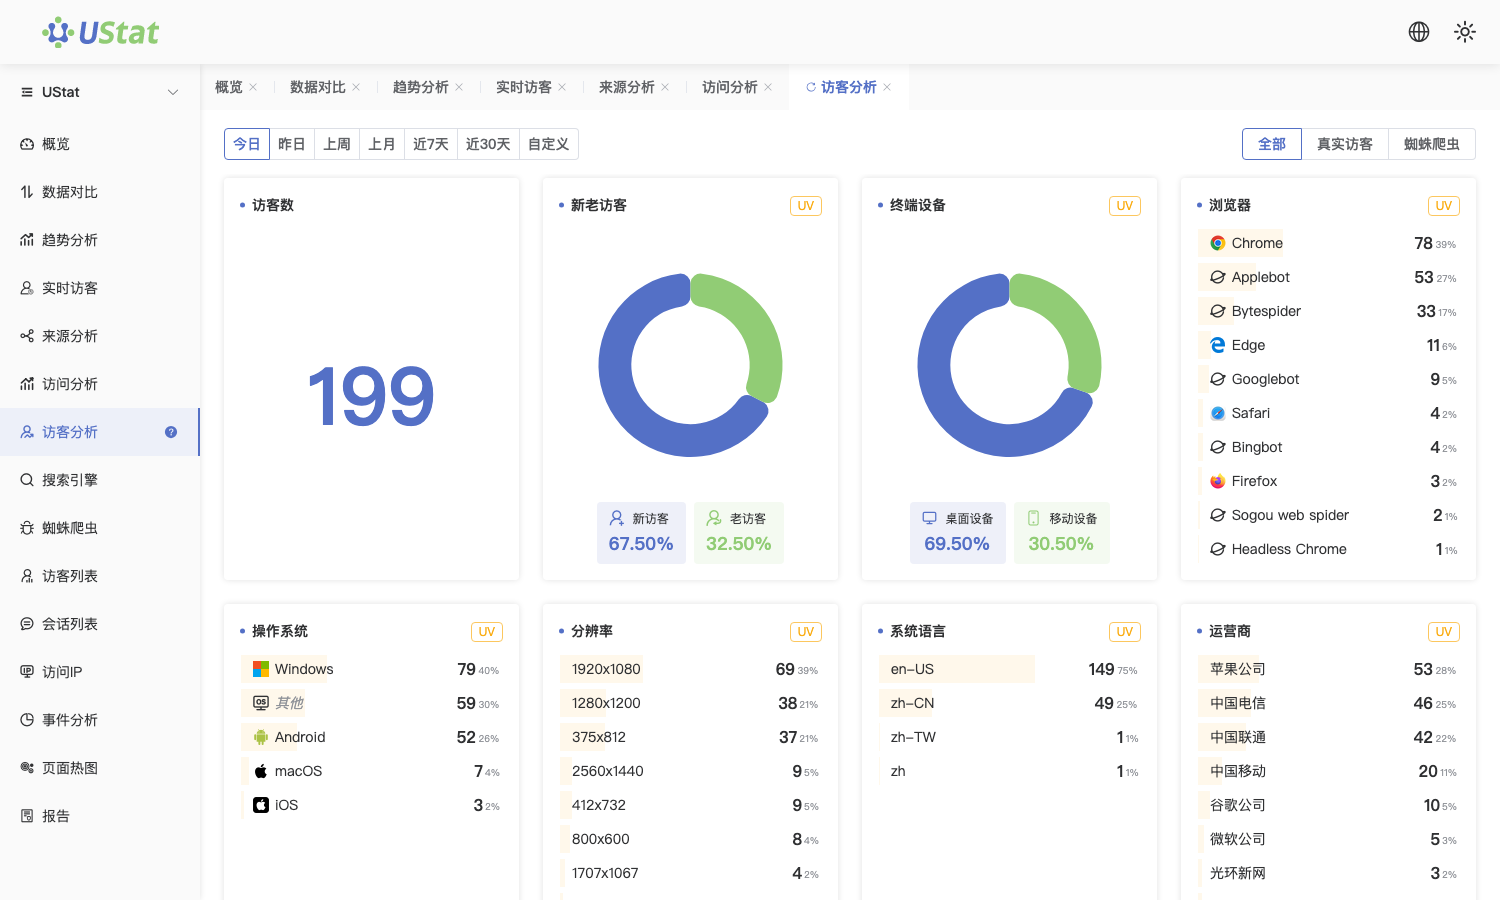
Task: Click the language globe icon
Action: [x=1419, y=32]
